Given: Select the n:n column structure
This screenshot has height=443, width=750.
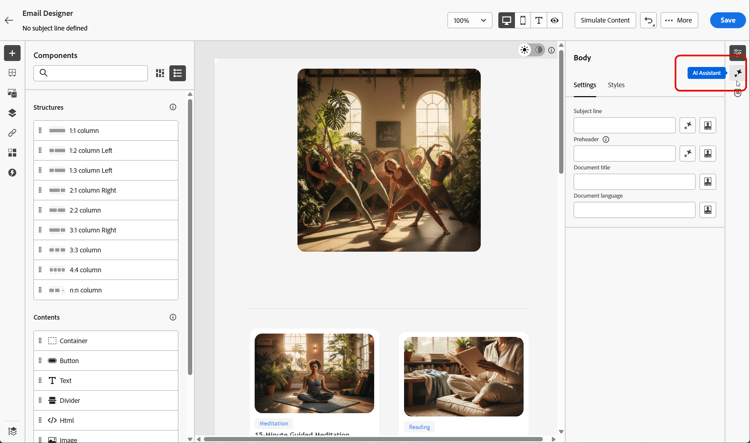Looking at the screenshot, I should (x=106, y=290).
